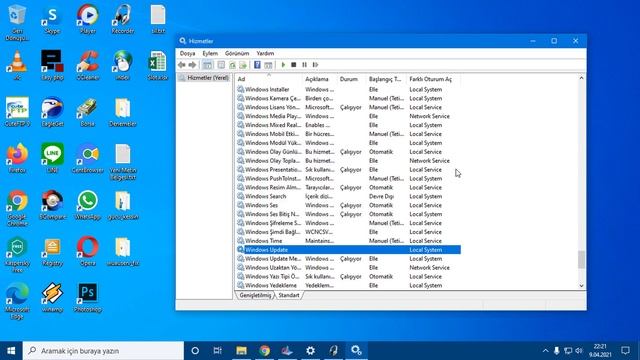This screenshot has height=360, width=640.
Task: Click the Export List toolbar icon
Action: click(x=243, y=65)
